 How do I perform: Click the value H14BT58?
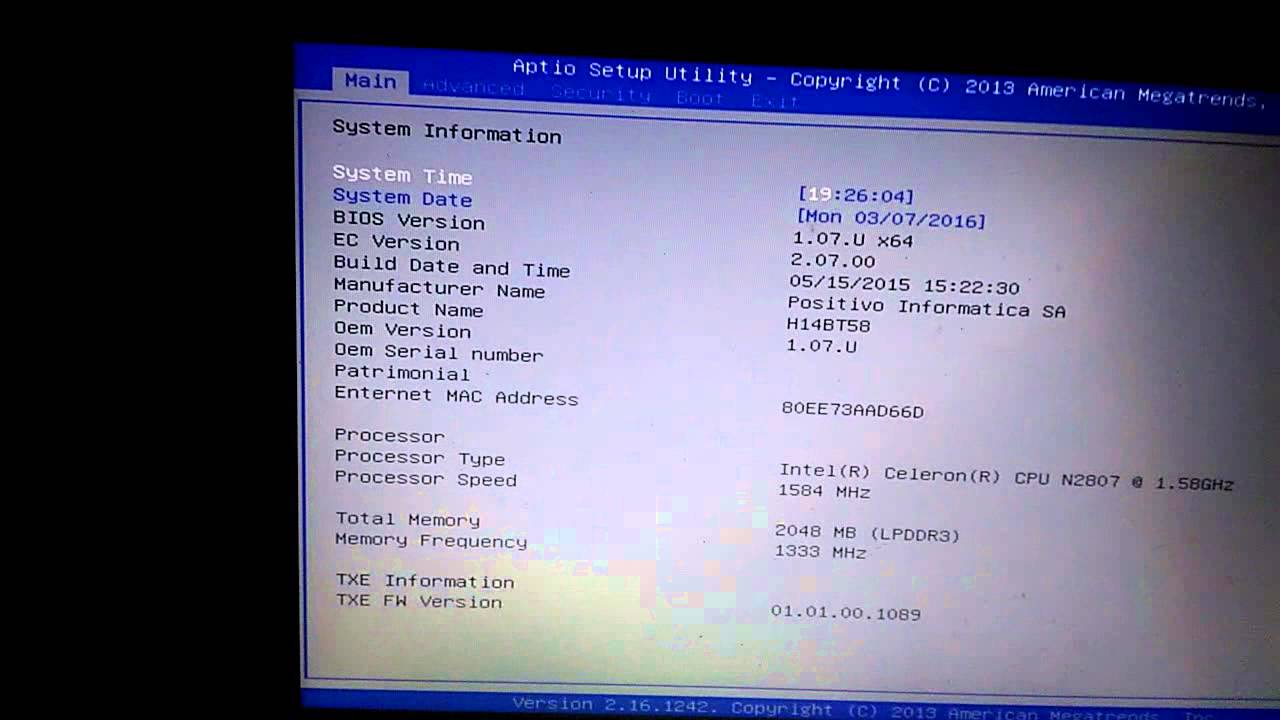point(828,325)
